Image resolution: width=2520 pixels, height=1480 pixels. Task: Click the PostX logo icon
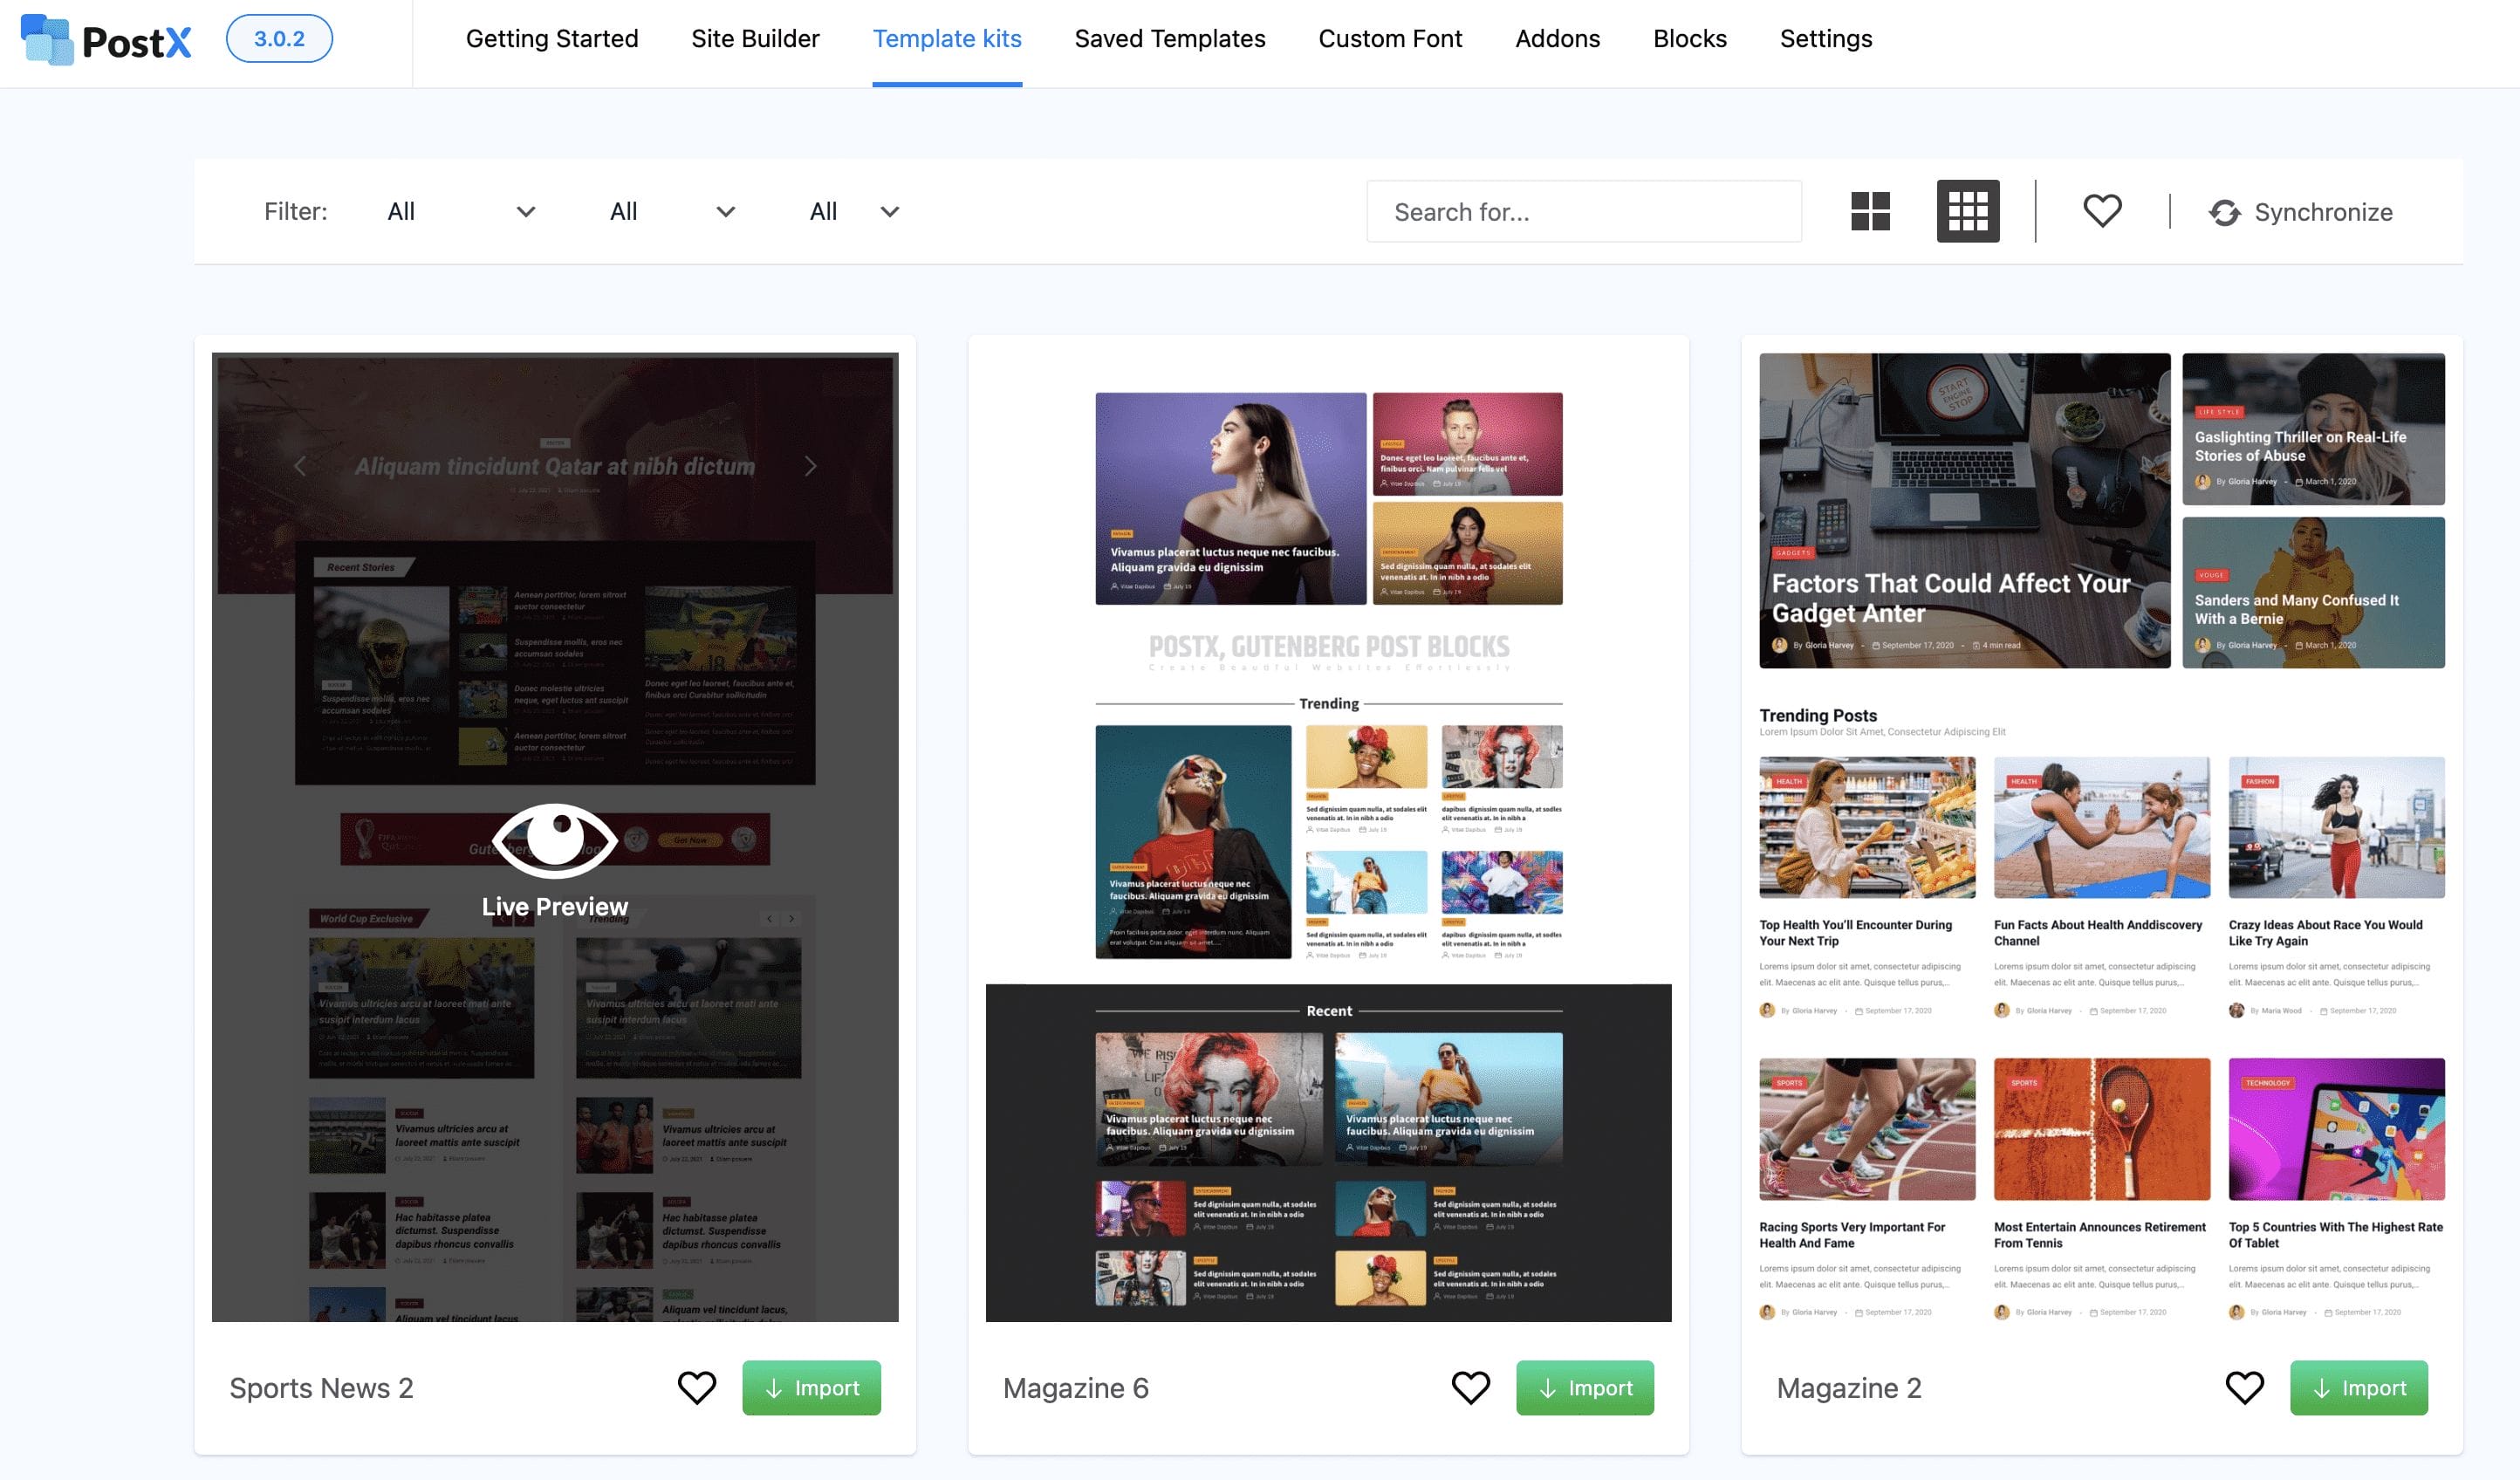(x=47, y=38)
